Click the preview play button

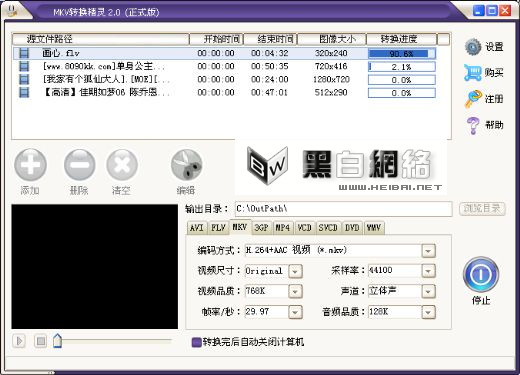pyautogui.click(x=19, y=341)
